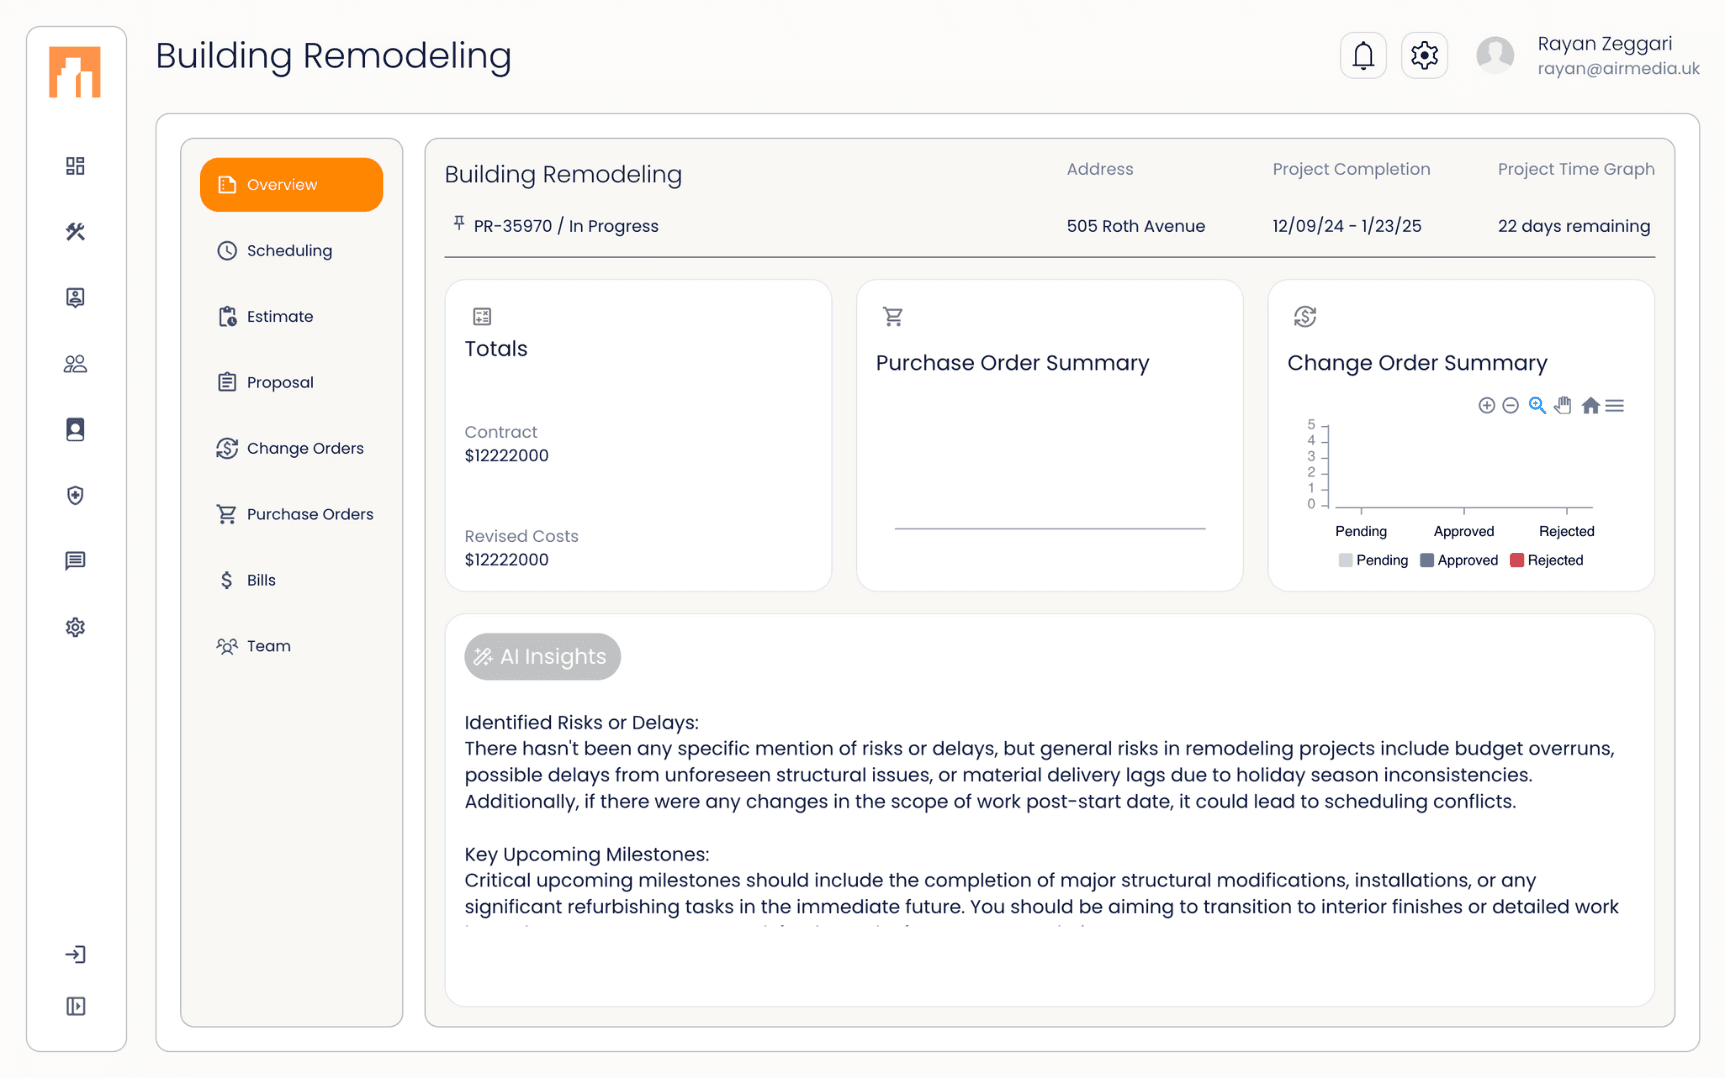Toggle the Approved legend series
The image size is (1725, 1080).
(1459, 561)
